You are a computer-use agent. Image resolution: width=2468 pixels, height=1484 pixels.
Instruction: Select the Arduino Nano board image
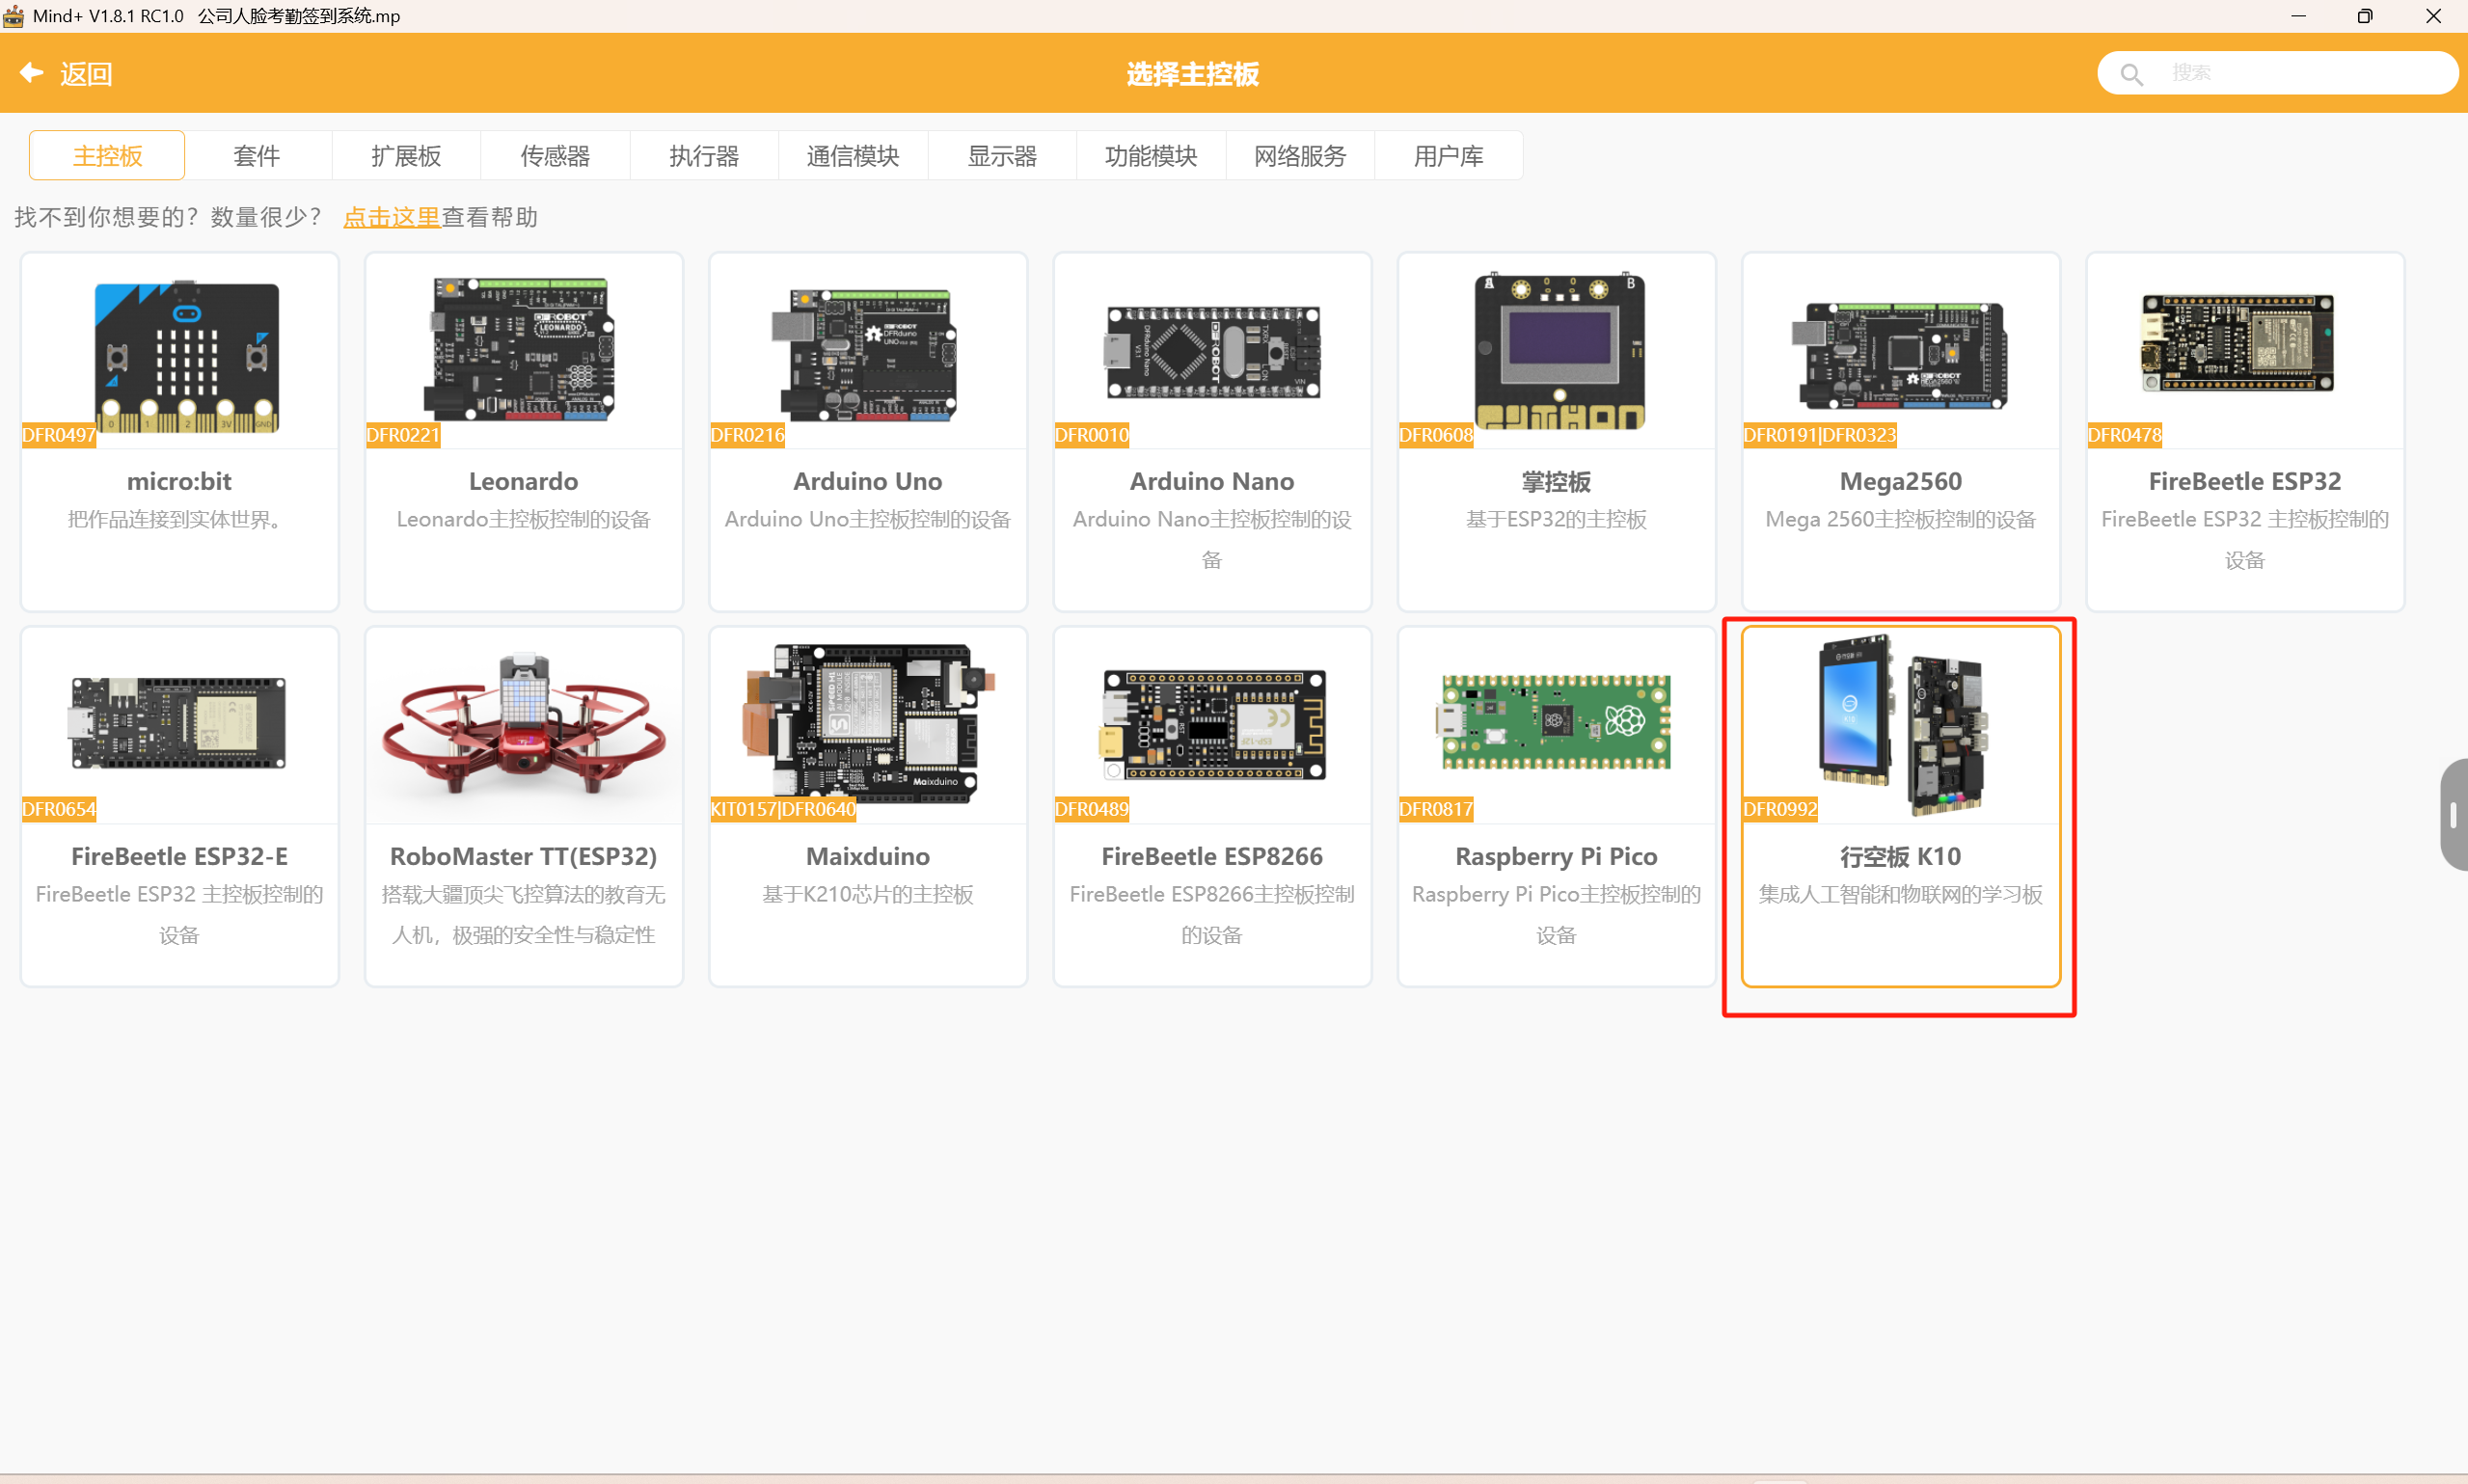tap(1212, 352)
